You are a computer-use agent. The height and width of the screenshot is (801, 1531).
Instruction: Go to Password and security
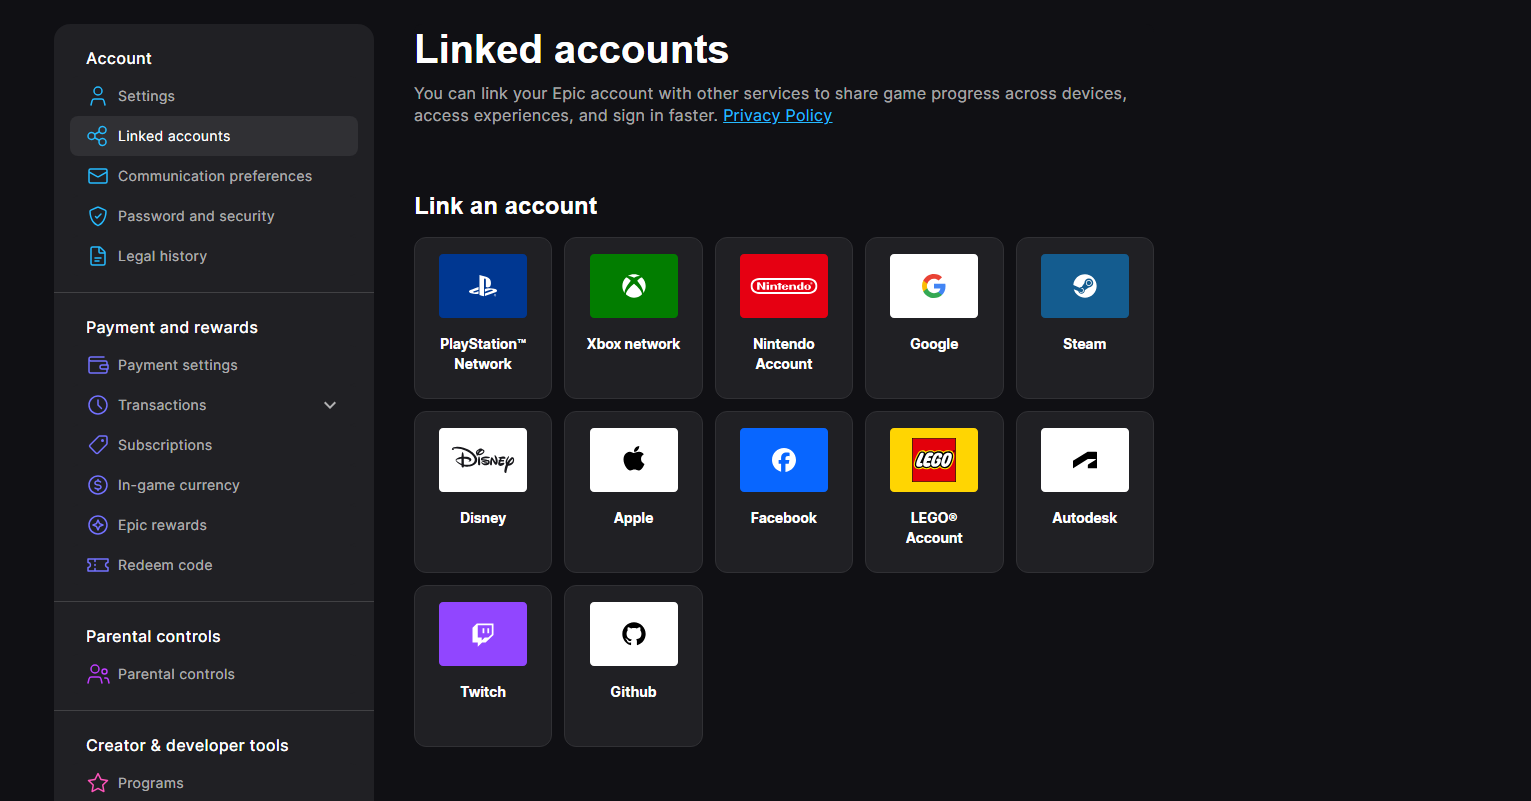point(196,216)
